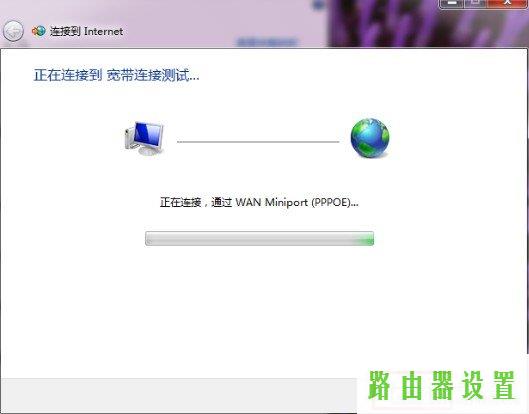Screen dimensions: 529x414
Task: Click the computer monitor icon
Action: click(x=144, y=138)
